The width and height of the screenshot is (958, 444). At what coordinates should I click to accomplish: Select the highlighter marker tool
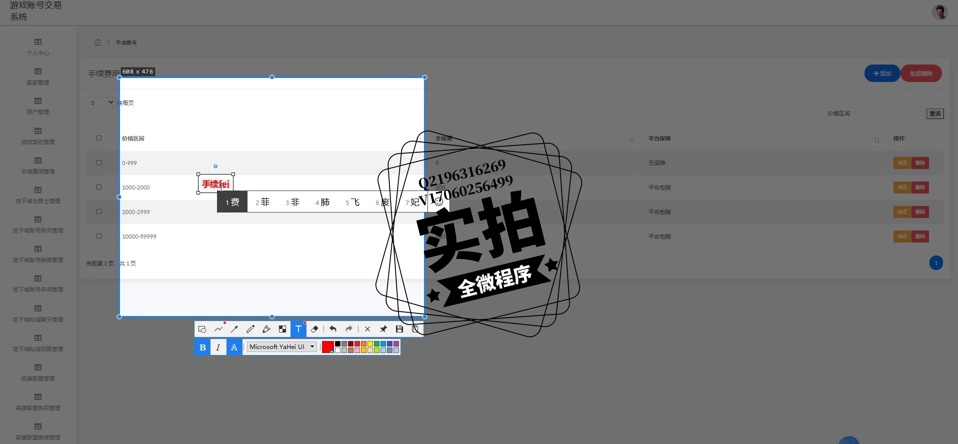pyautogui.click(x=266, y=329)
